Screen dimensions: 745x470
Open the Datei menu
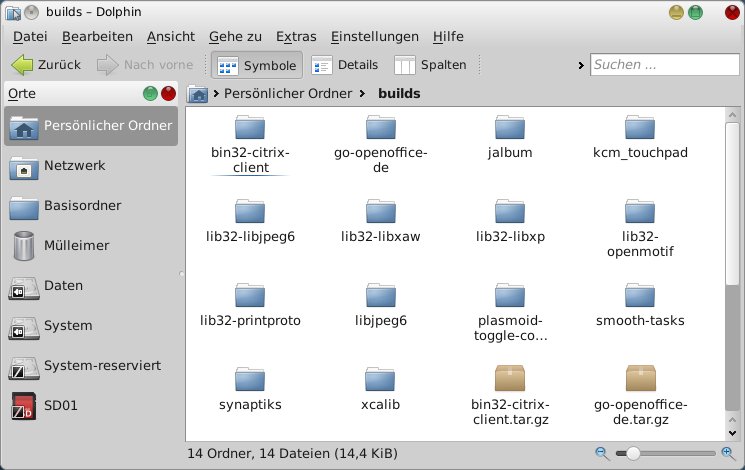click(x=30, y=37)
